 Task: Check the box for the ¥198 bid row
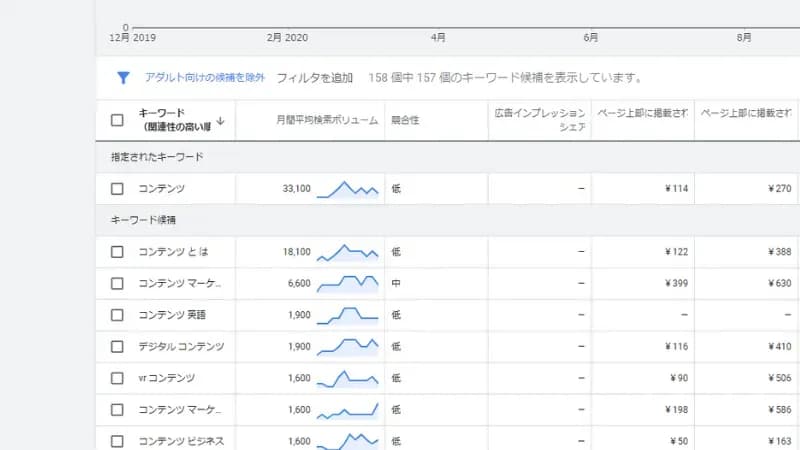point(117,410)
